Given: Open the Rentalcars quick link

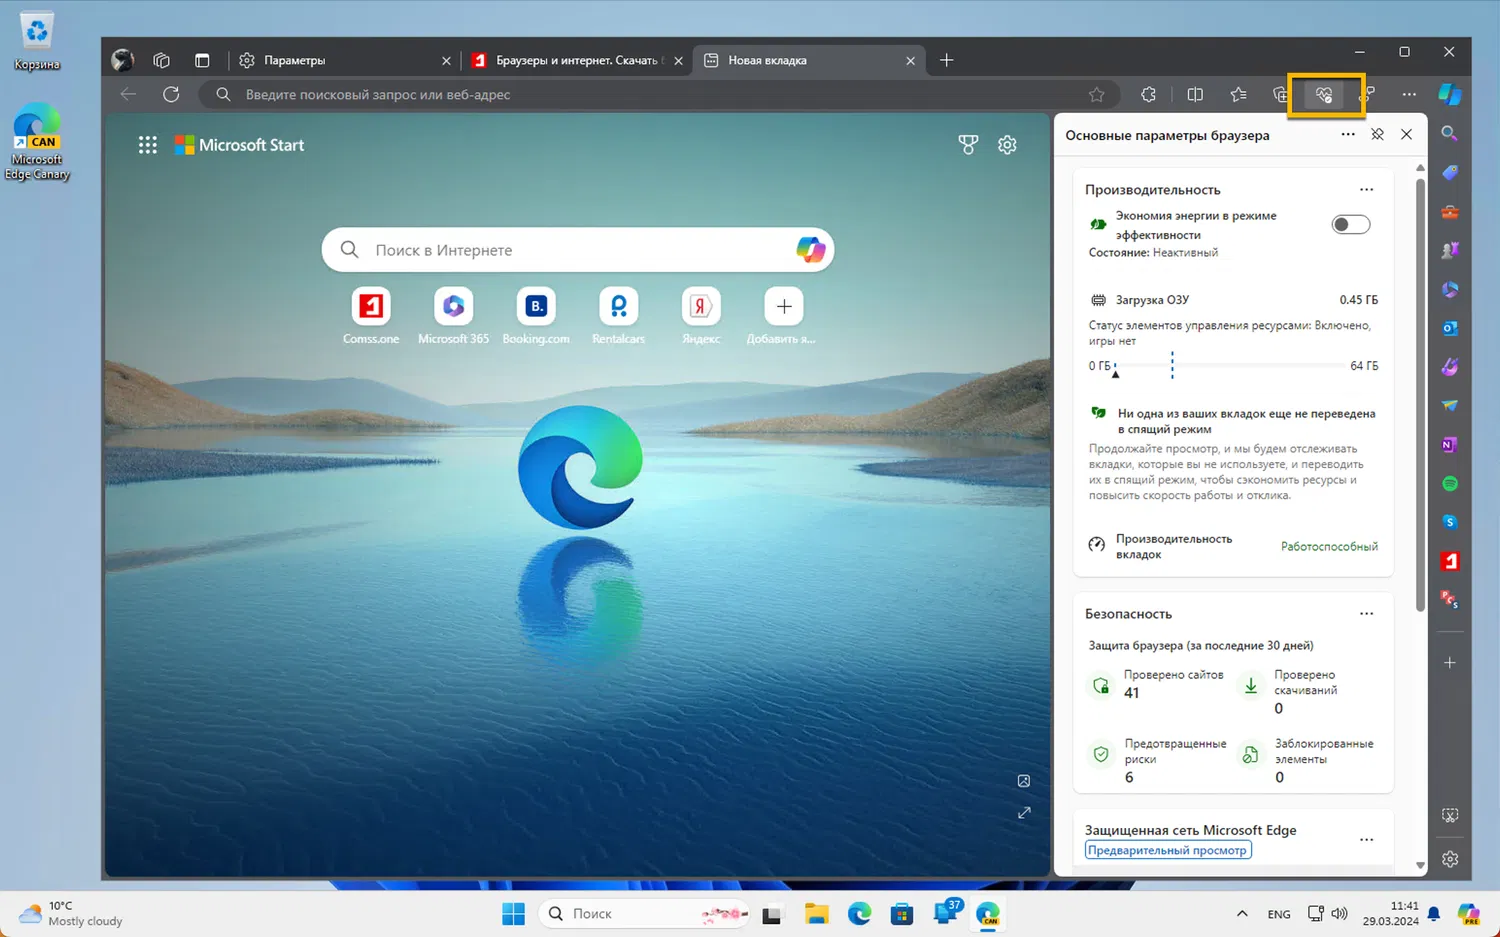Looking at the screenshot, I should coord(618,316).
